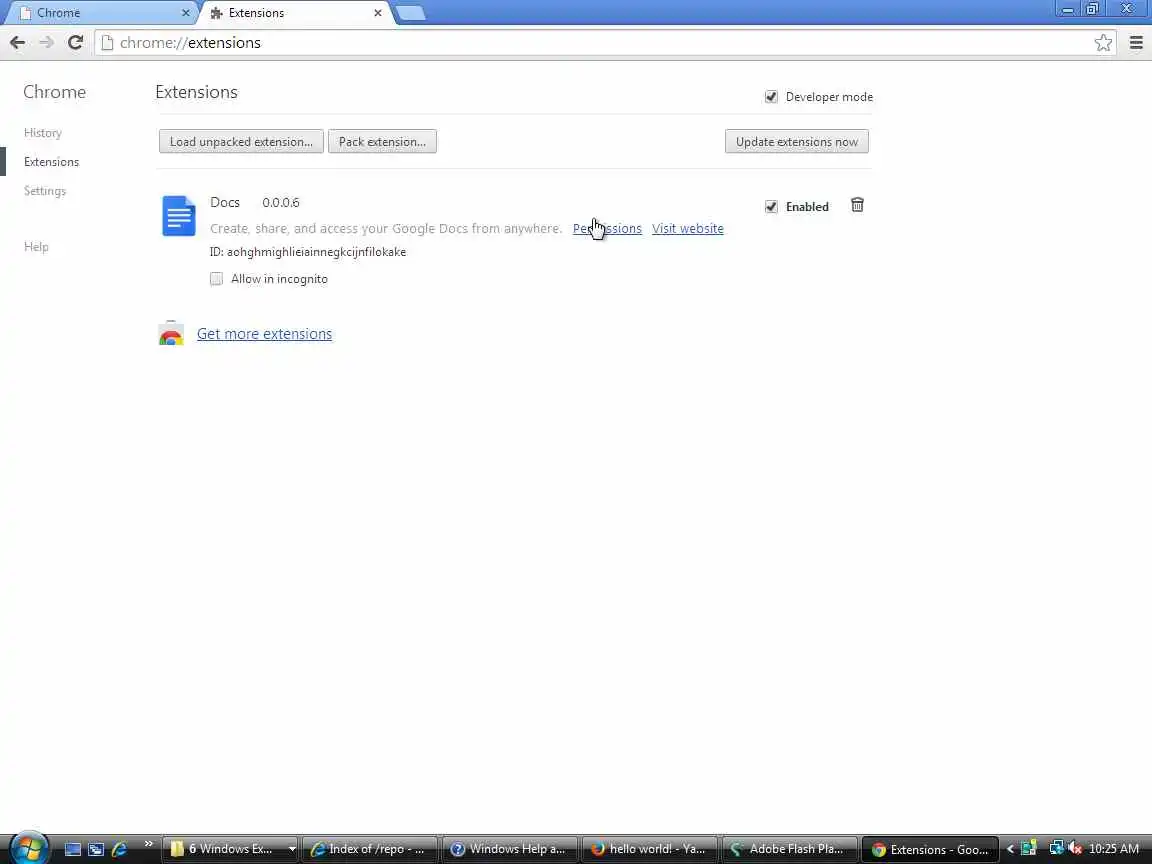This screenshot has width=1152, height=864.
Task: Click the page icon in the address bar
Action: (107, 43)
